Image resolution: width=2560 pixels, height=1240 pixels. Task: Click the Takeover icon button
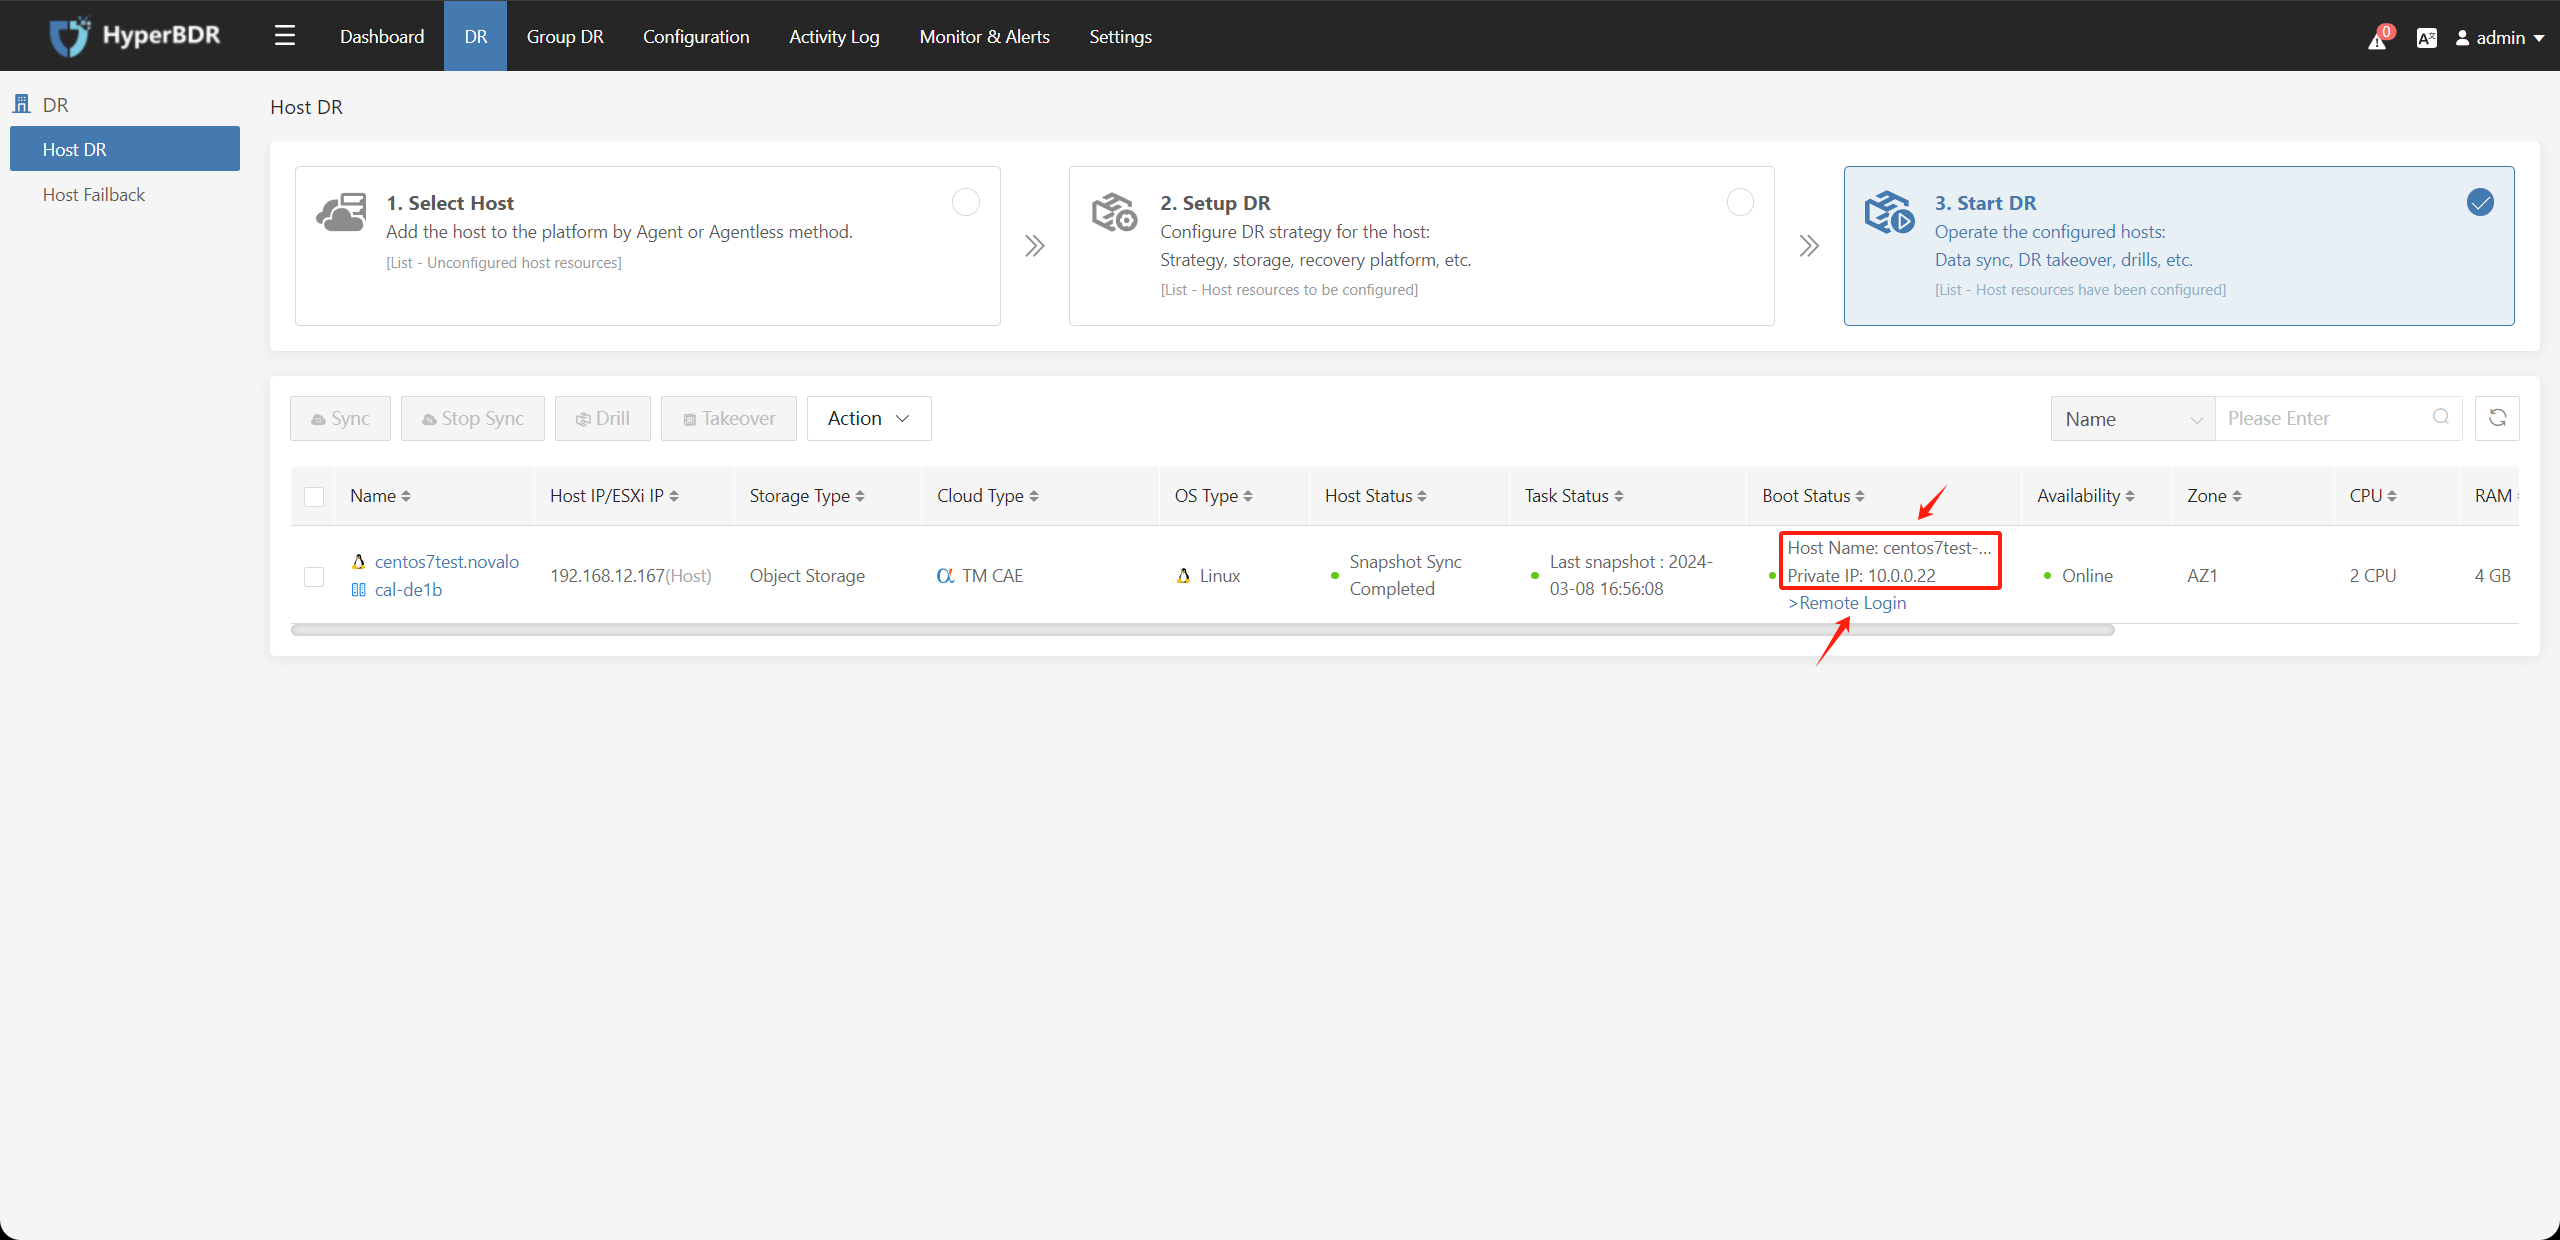click(728, 419)
